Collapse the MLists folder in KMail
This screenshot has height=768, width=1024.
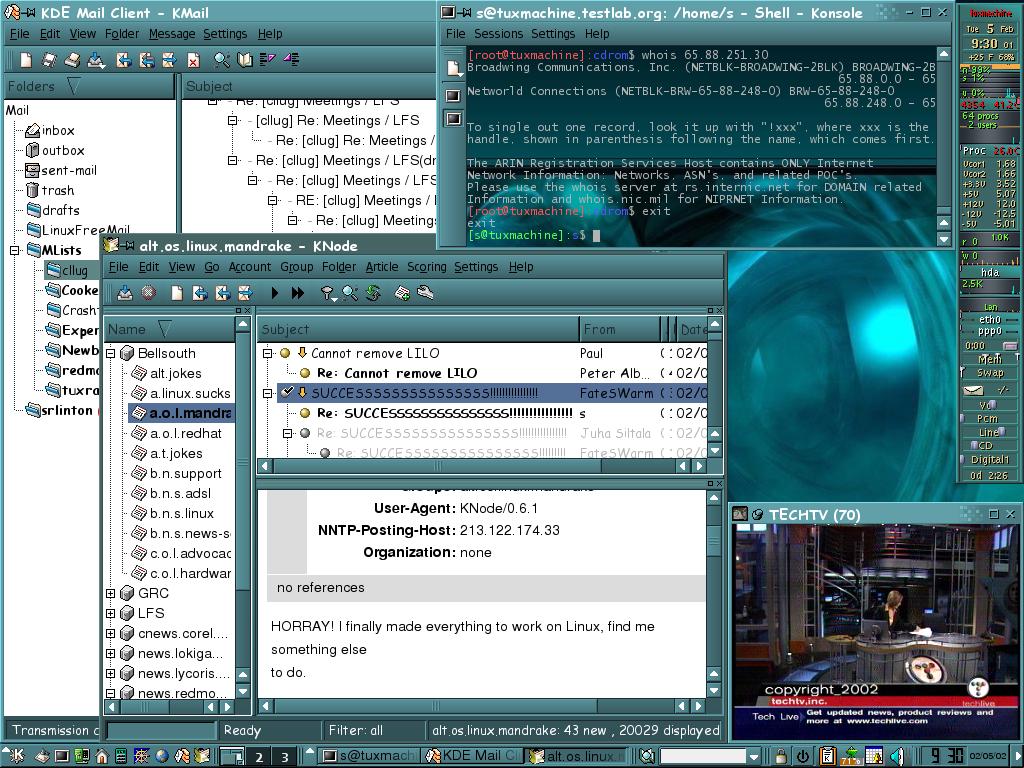pyautogui.click(x=14, y=250)
